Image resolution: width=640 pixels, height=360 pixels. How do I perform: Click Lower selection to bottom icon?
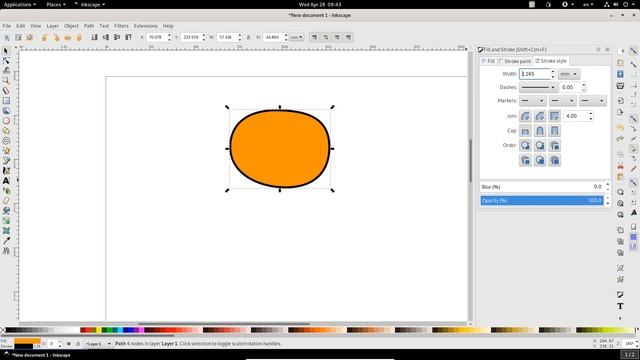click(x=94, y=37)
